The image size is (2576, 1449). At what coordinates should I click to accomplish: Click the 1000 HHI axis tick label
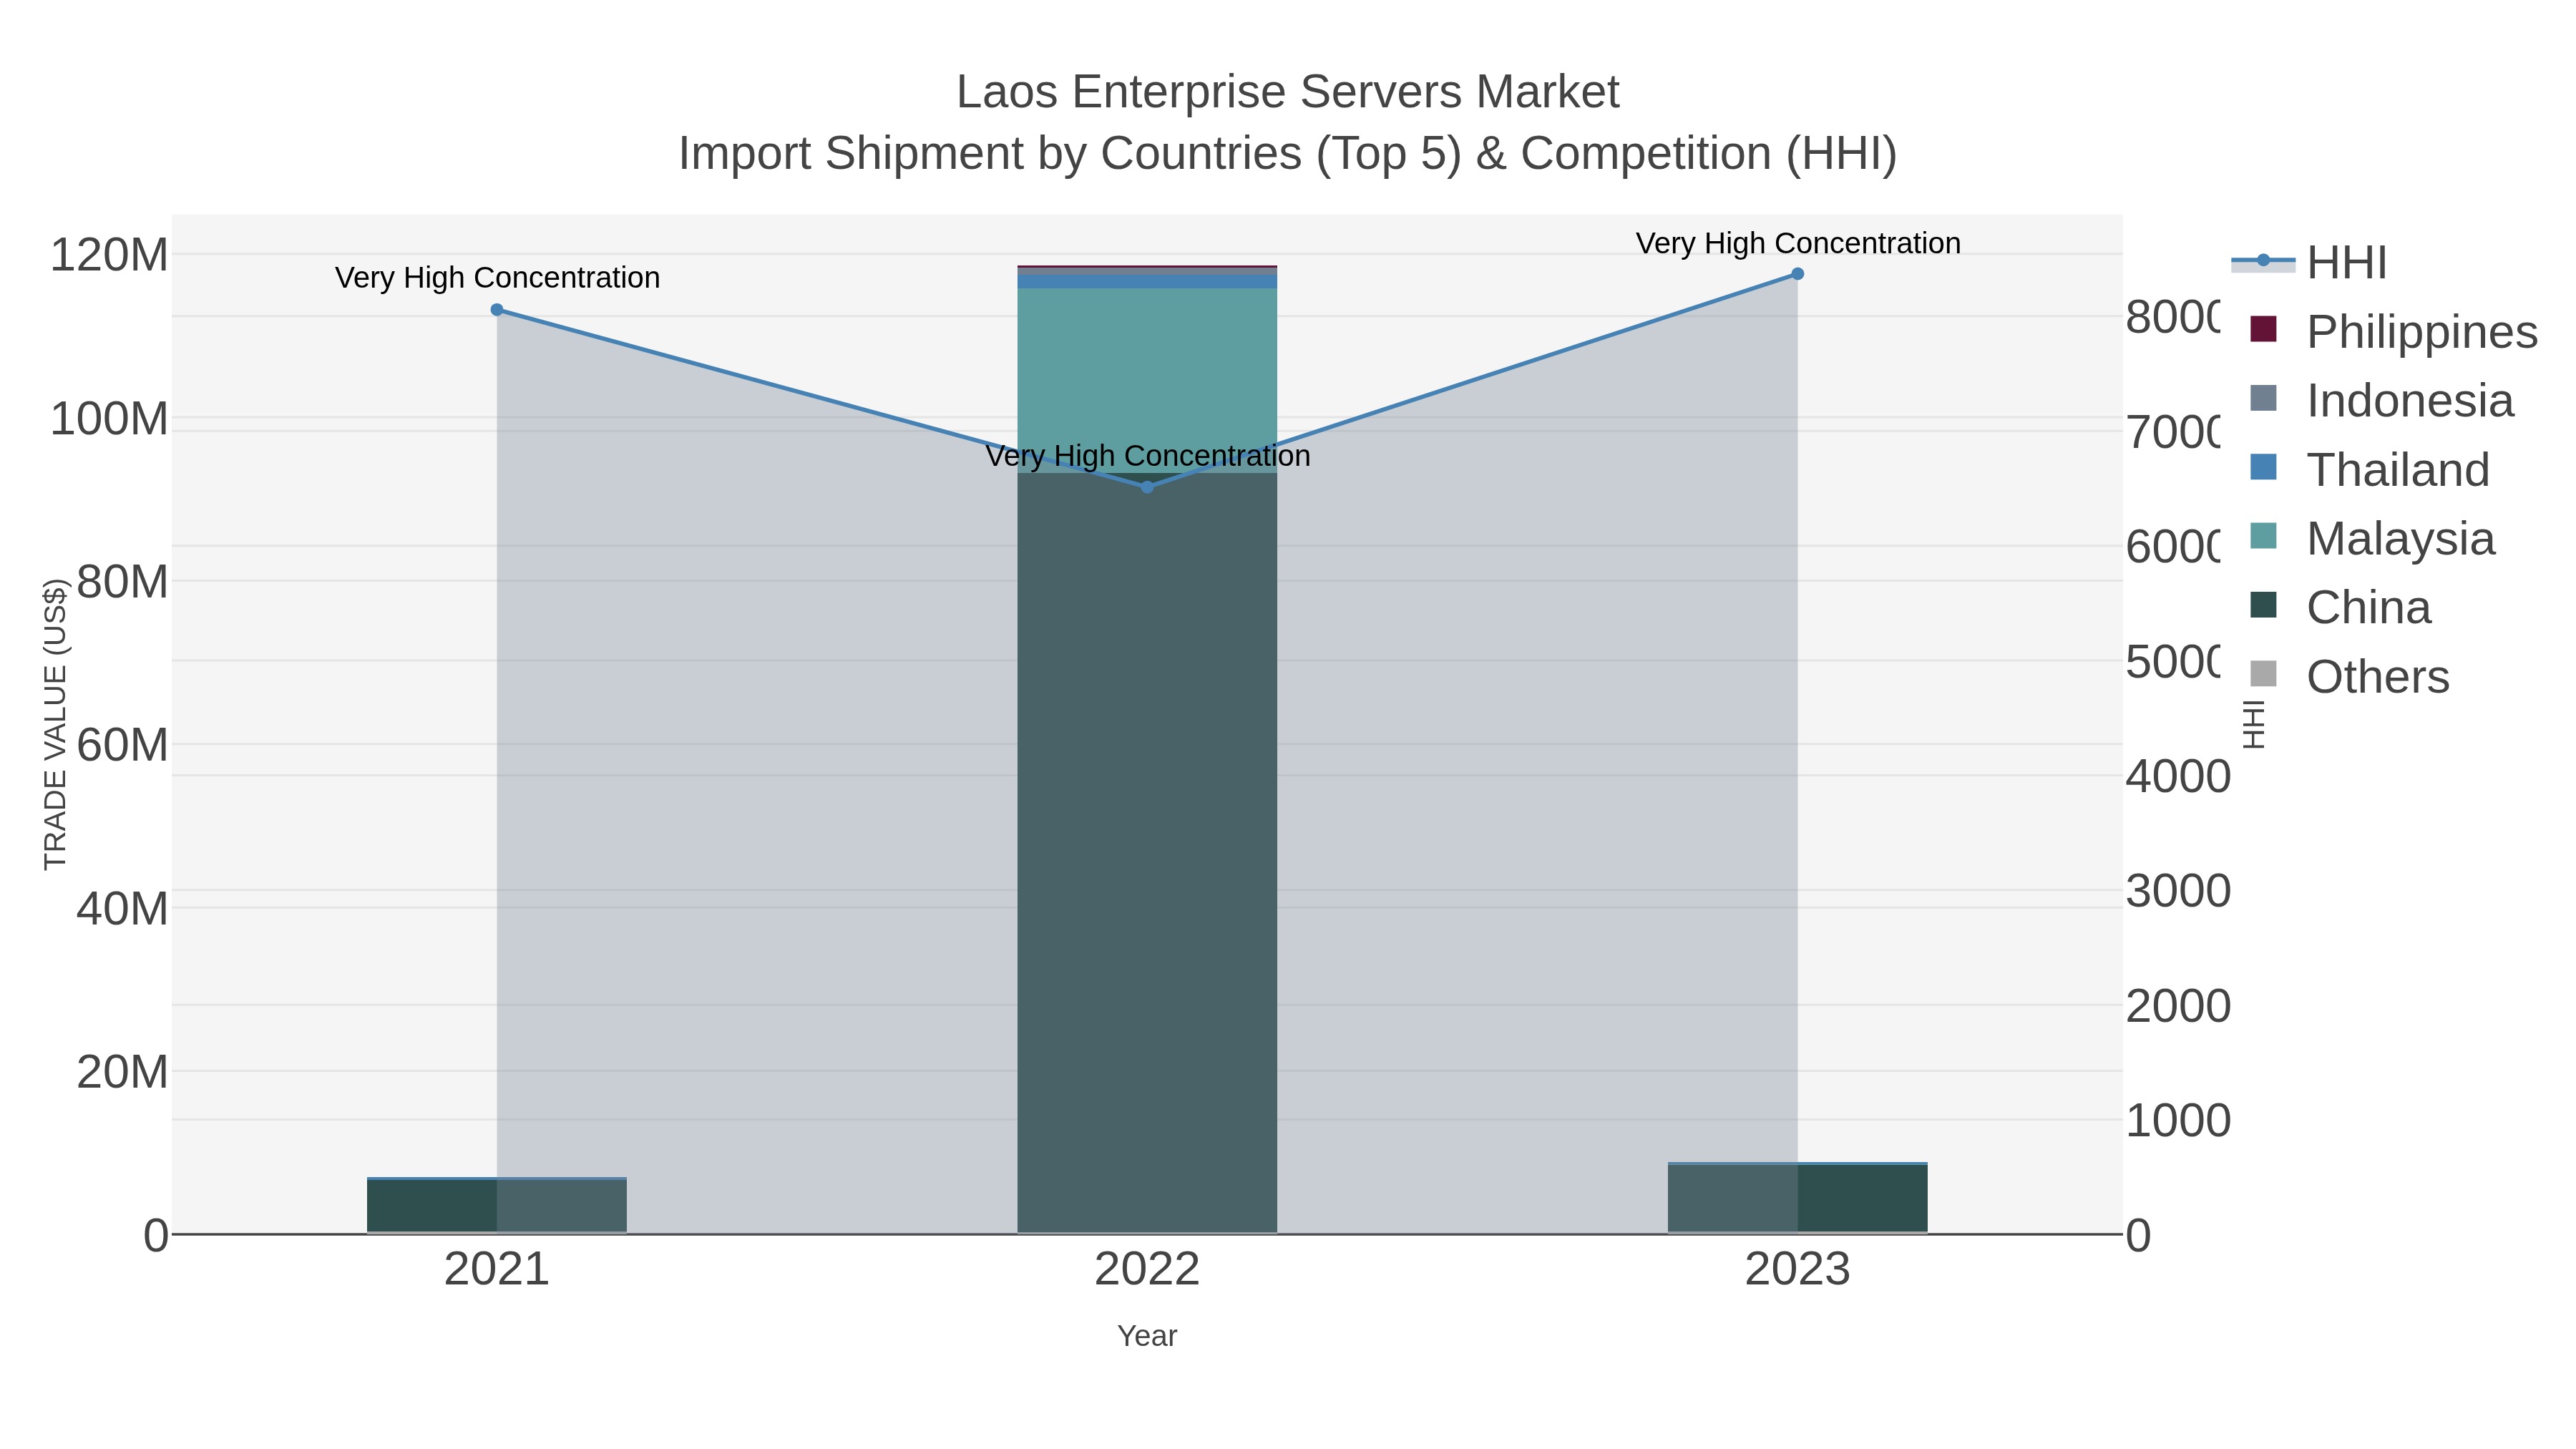(2178, 1121)
